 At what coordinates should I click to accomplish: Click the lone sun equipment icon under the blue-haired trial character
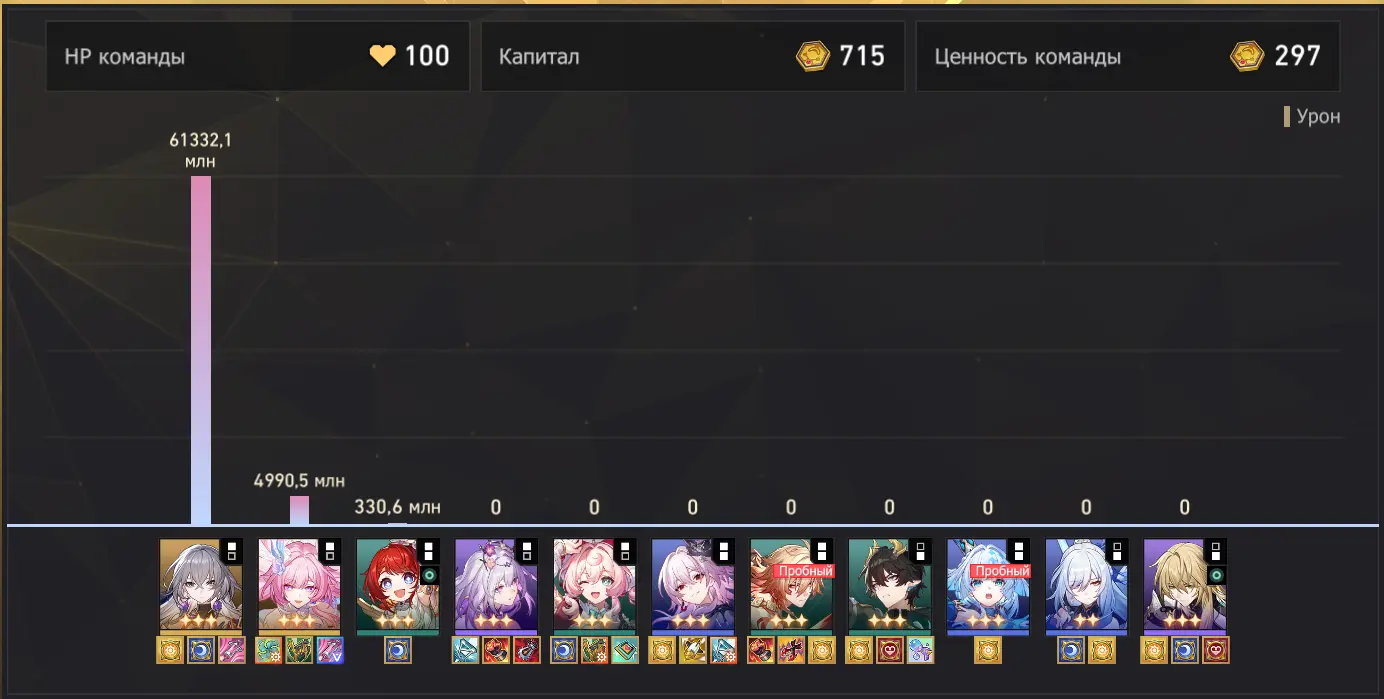coord(988,650)
